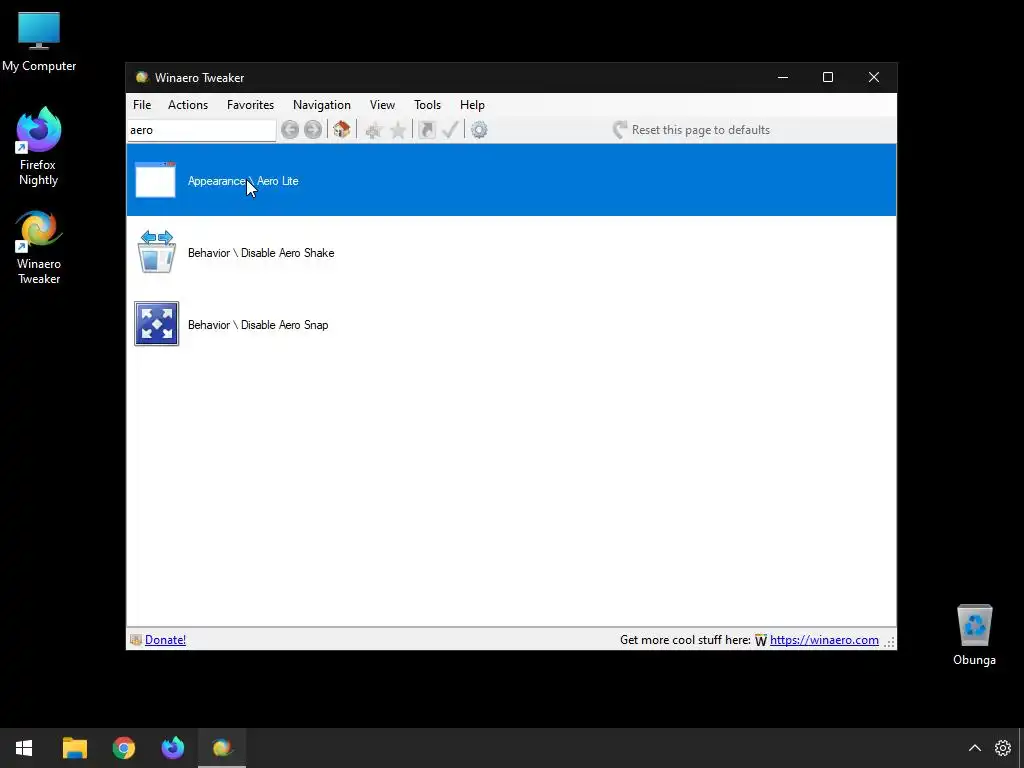Show hidden tray icons chevron
1024x768 pixels.
click(x=974, y=748)
